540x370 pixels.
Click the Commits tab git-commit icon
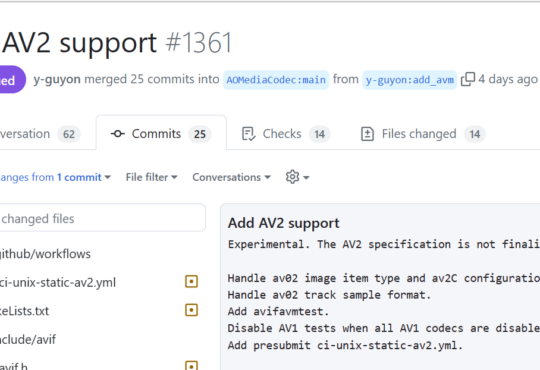[x=118, y=134]
